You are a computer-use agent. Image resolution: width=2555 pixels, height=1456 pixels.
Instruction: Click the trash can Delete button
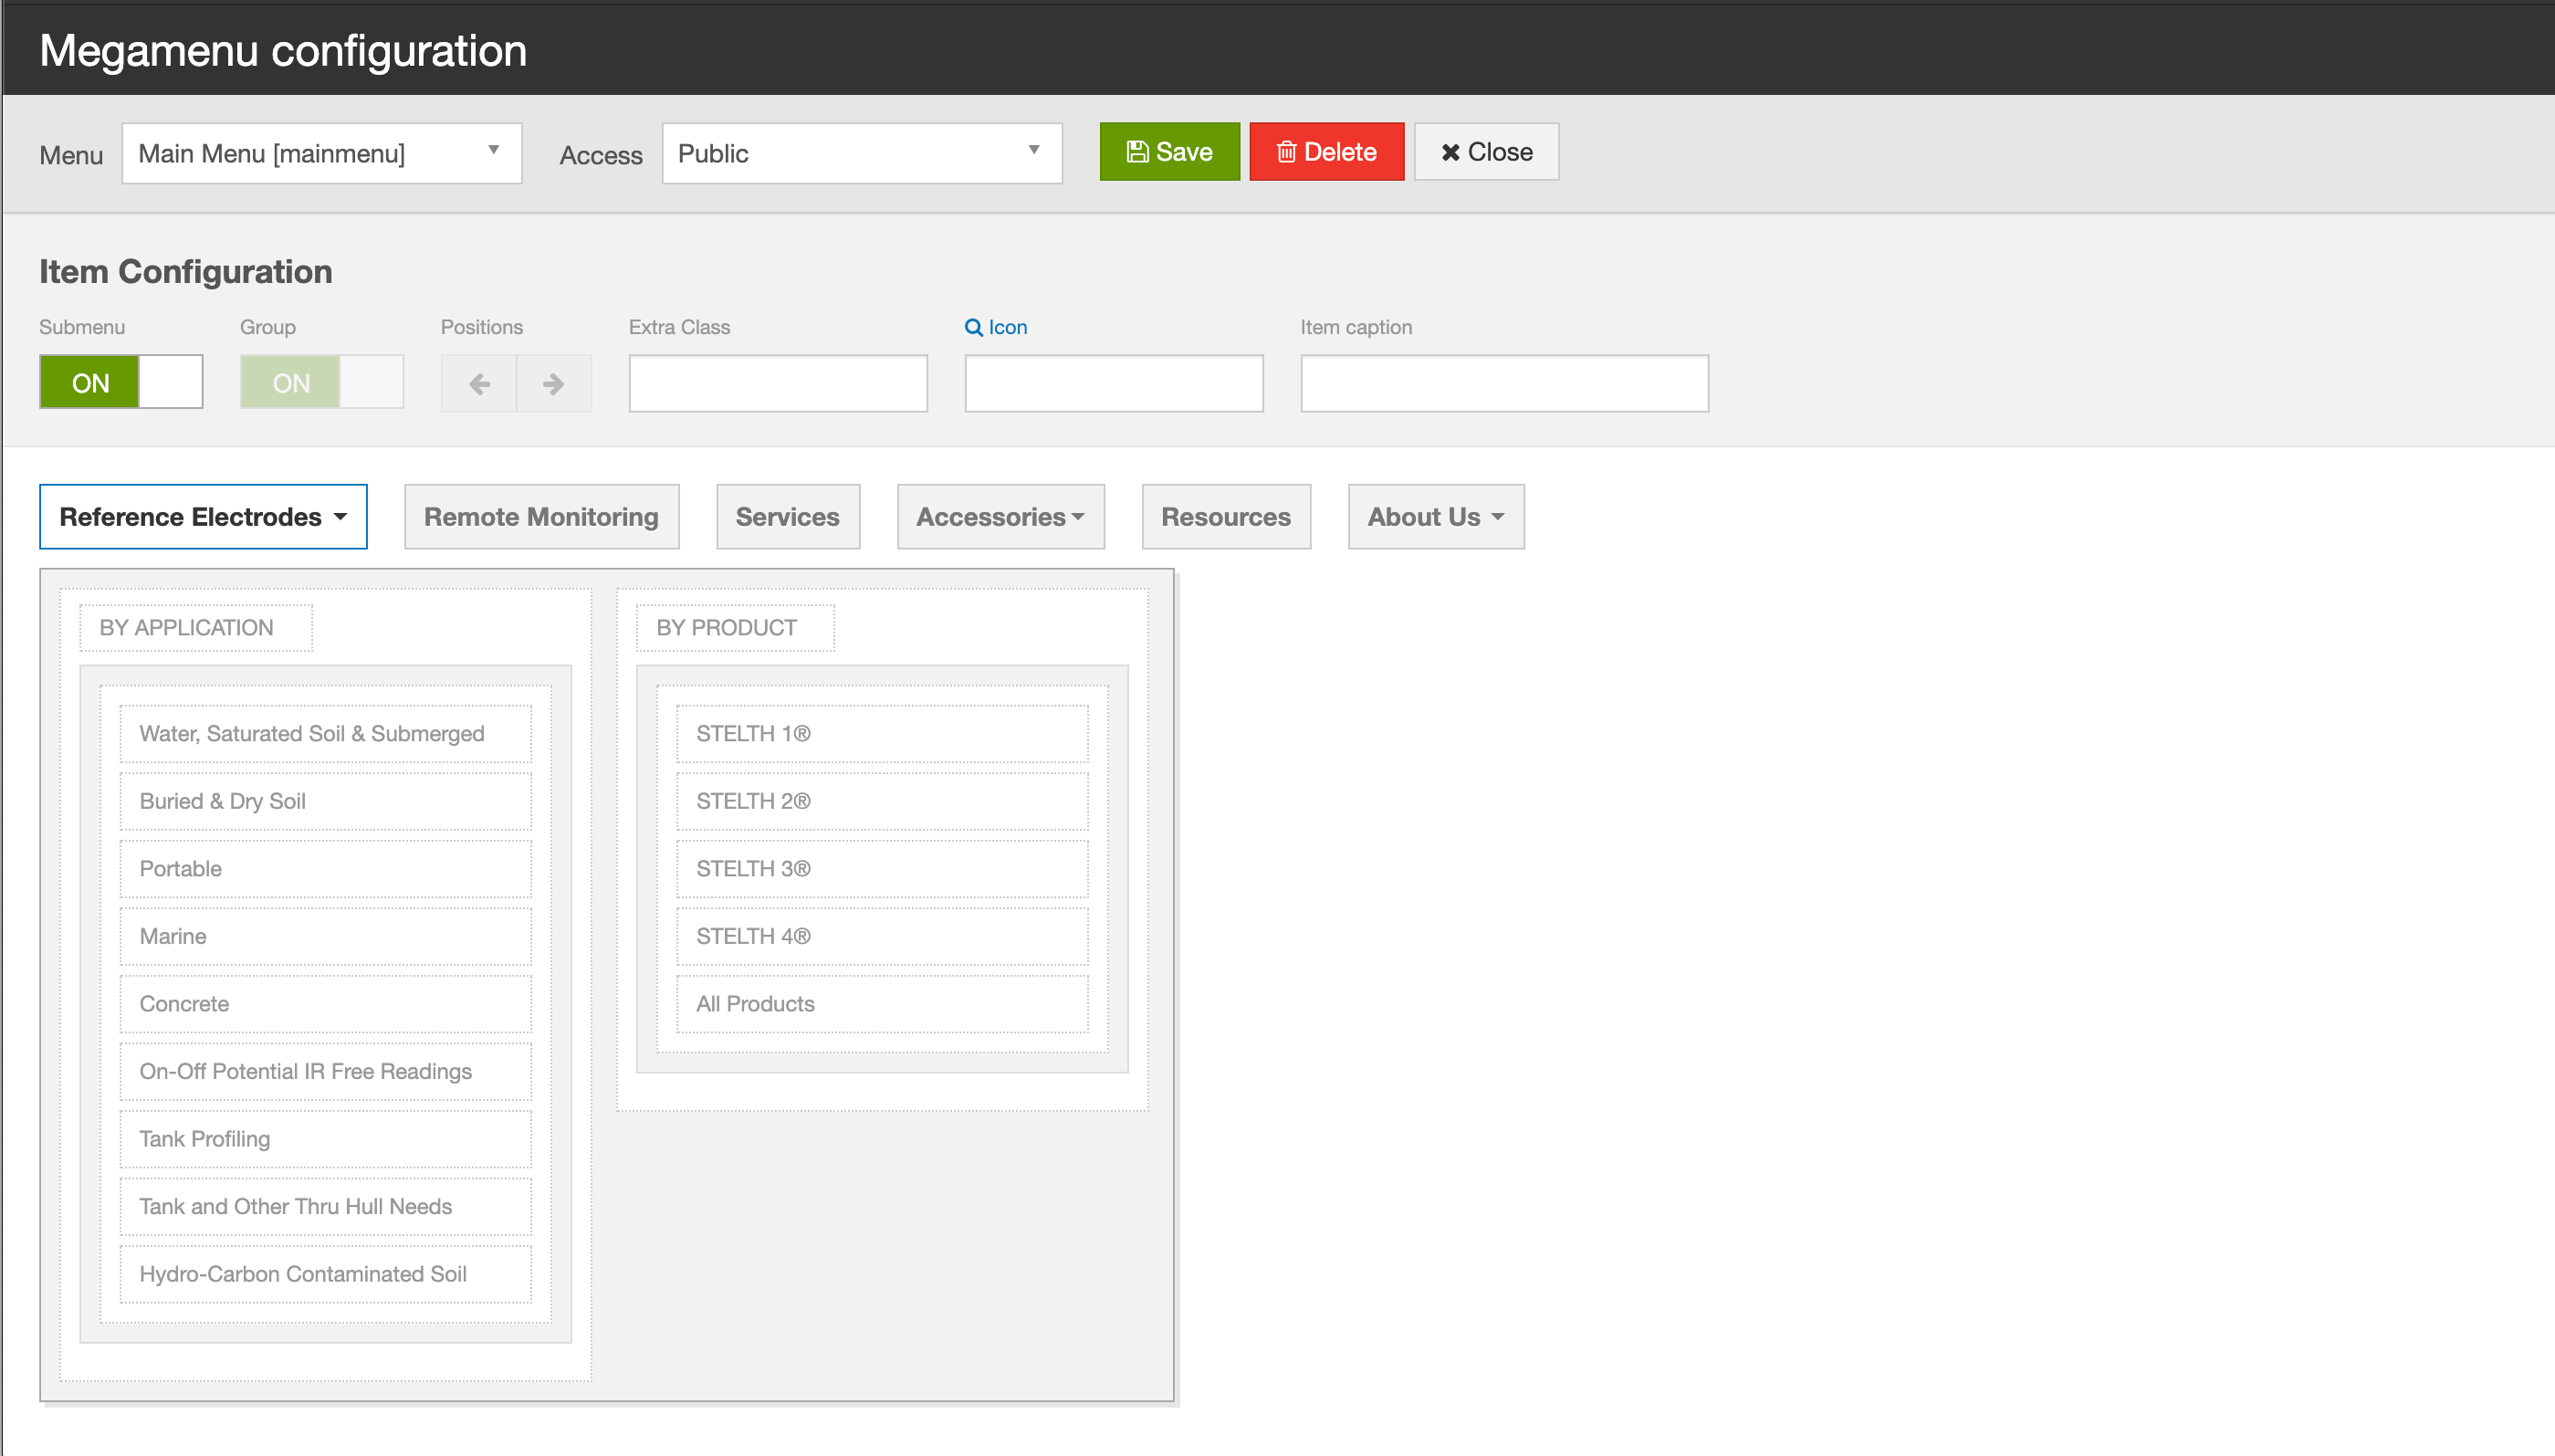tap(1326, 152)
